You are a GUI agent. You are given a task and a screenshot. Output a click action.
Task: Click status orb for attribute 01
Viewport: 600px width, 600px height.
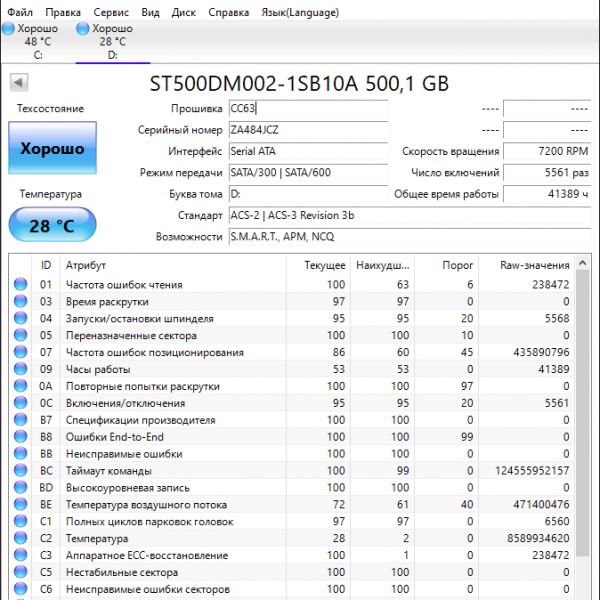[20, 285]
